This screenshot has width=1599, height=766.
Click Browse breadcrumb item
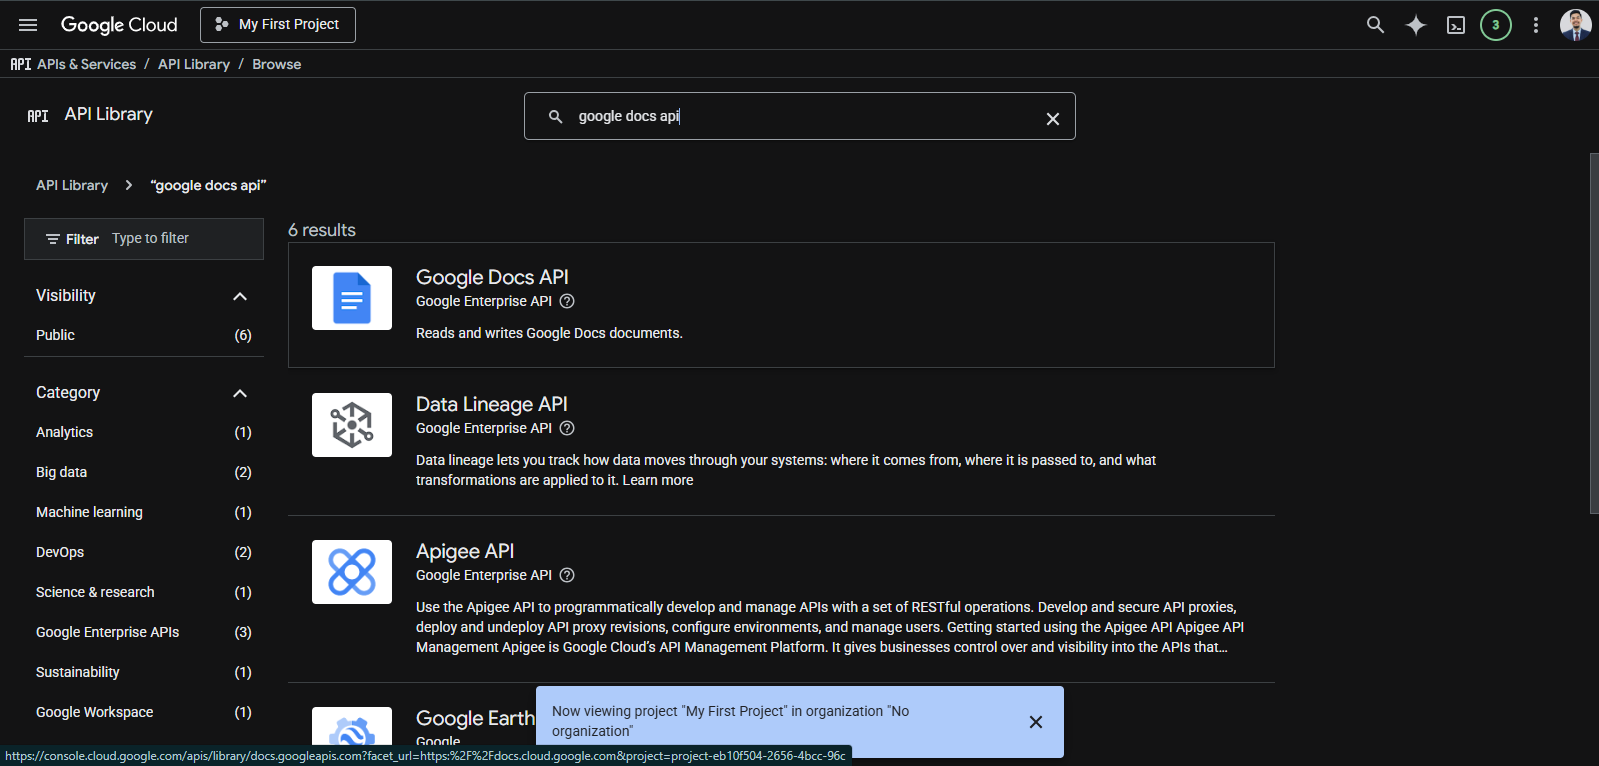point(277,64)
